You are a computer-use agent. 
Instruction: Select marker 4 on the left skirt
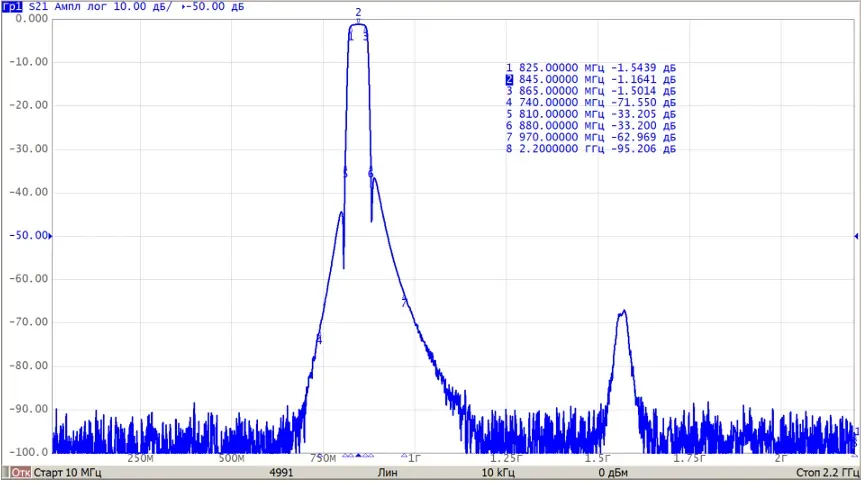click(x=318, y=339)
